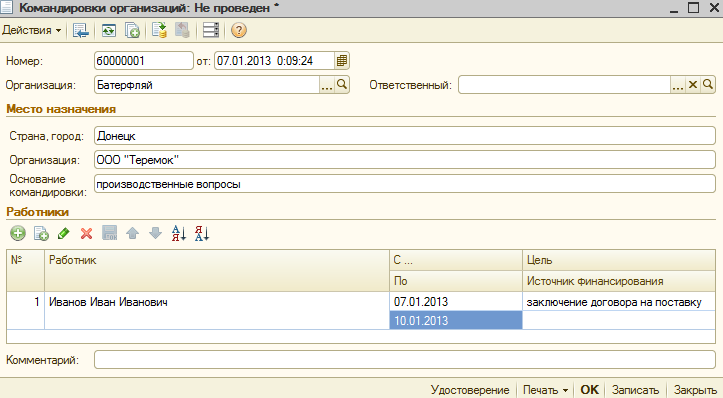This screenshot has height=398, width=723.
Task: Select the start date cell 07.01.2013
Action: tap(456, 302)
